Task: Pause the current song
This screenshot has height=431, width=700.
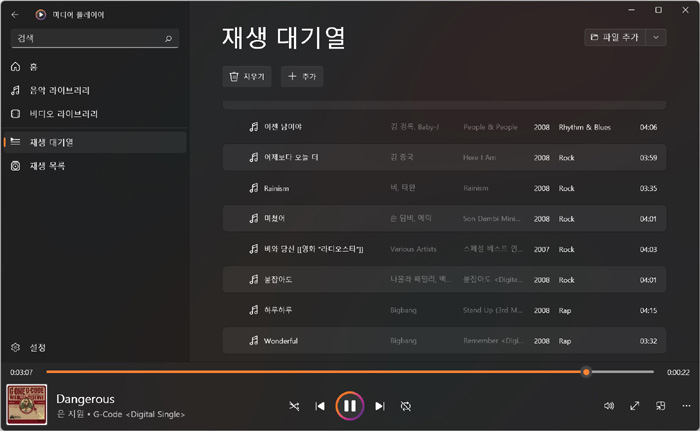Action: (x=350, y=406)
